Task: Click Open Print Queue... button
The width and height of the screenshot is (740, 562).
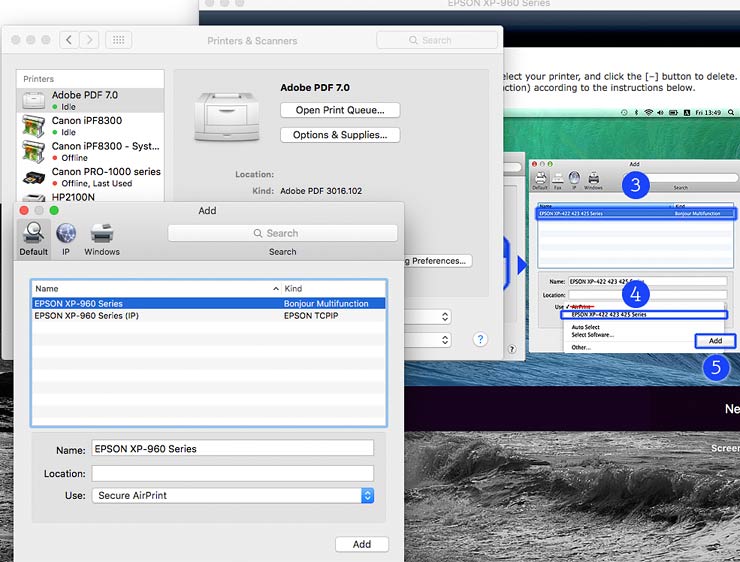Action: click(340, 110)
